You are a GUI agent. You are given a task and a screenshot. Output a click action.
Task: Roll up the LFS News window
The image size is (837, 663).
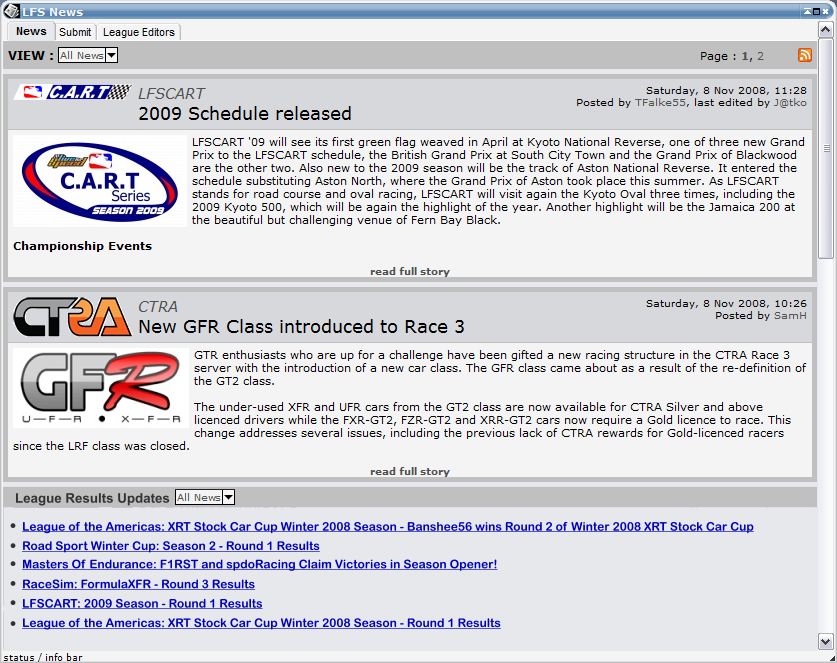[807, 11]
